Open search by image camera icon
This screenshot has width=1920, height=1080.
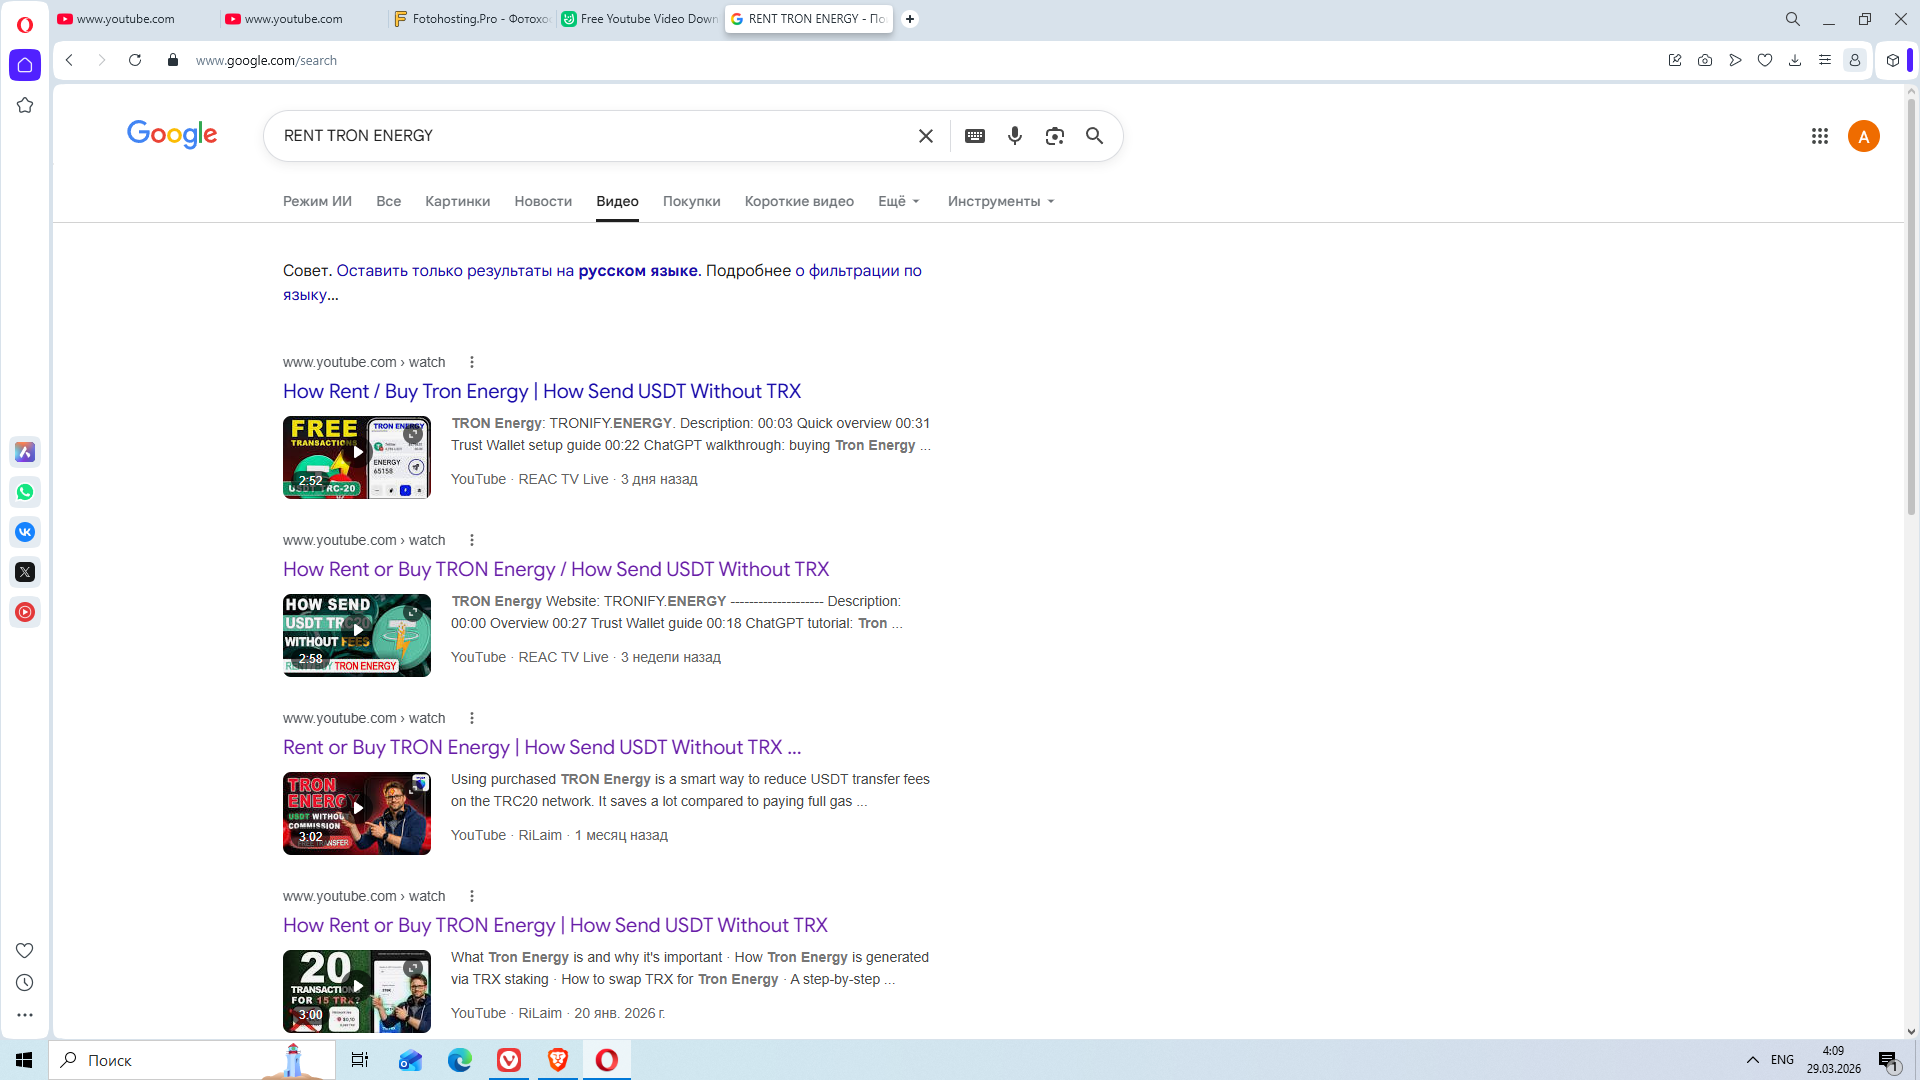[x=1055, y=136]
